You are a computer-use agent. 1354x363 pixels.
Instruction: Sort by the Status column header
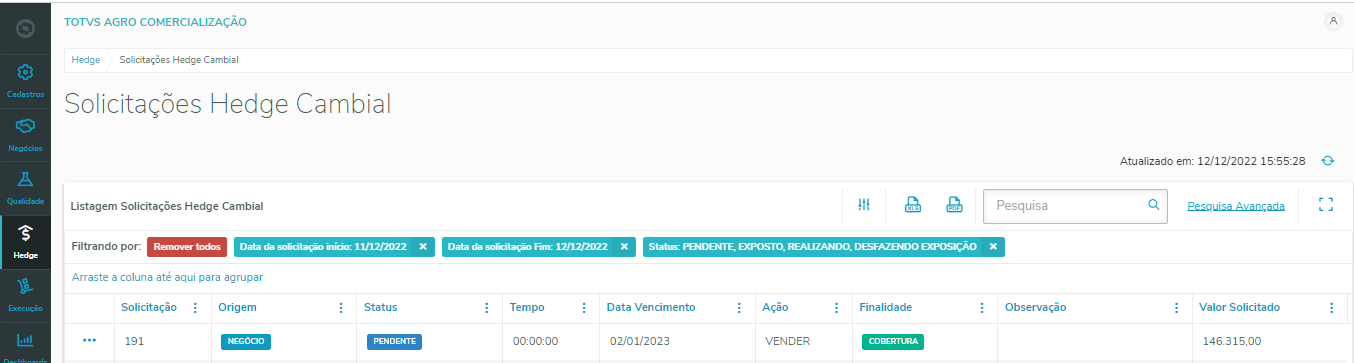tap(380, 308)
